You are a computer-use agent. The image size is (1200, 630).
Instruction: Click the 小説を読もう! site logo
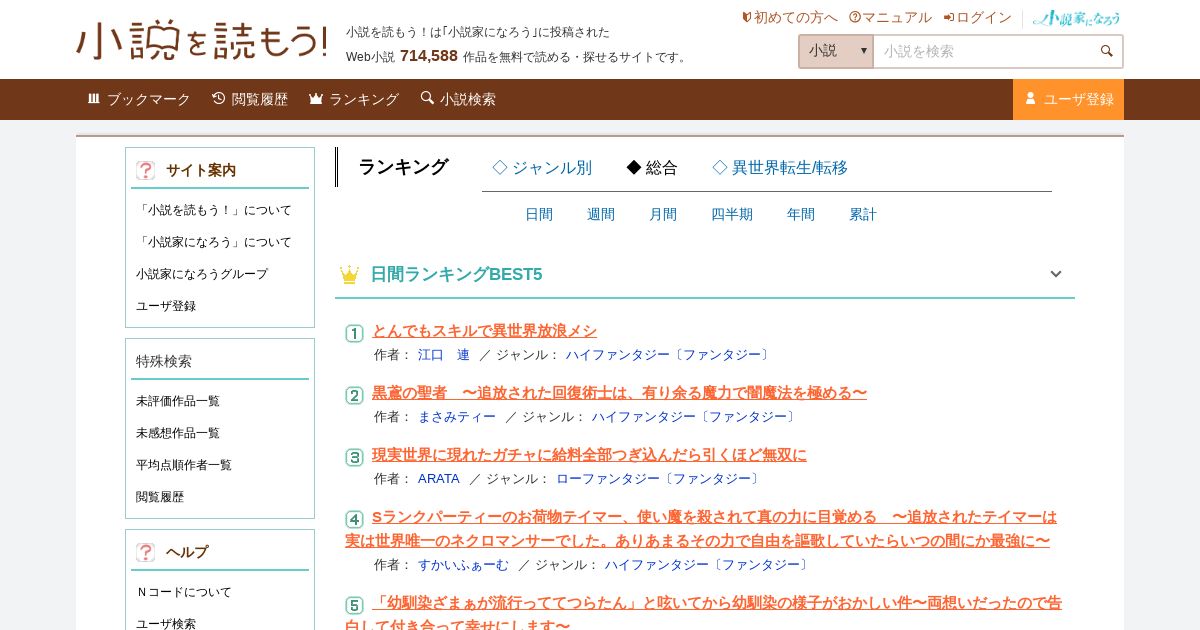coord(202,40)
